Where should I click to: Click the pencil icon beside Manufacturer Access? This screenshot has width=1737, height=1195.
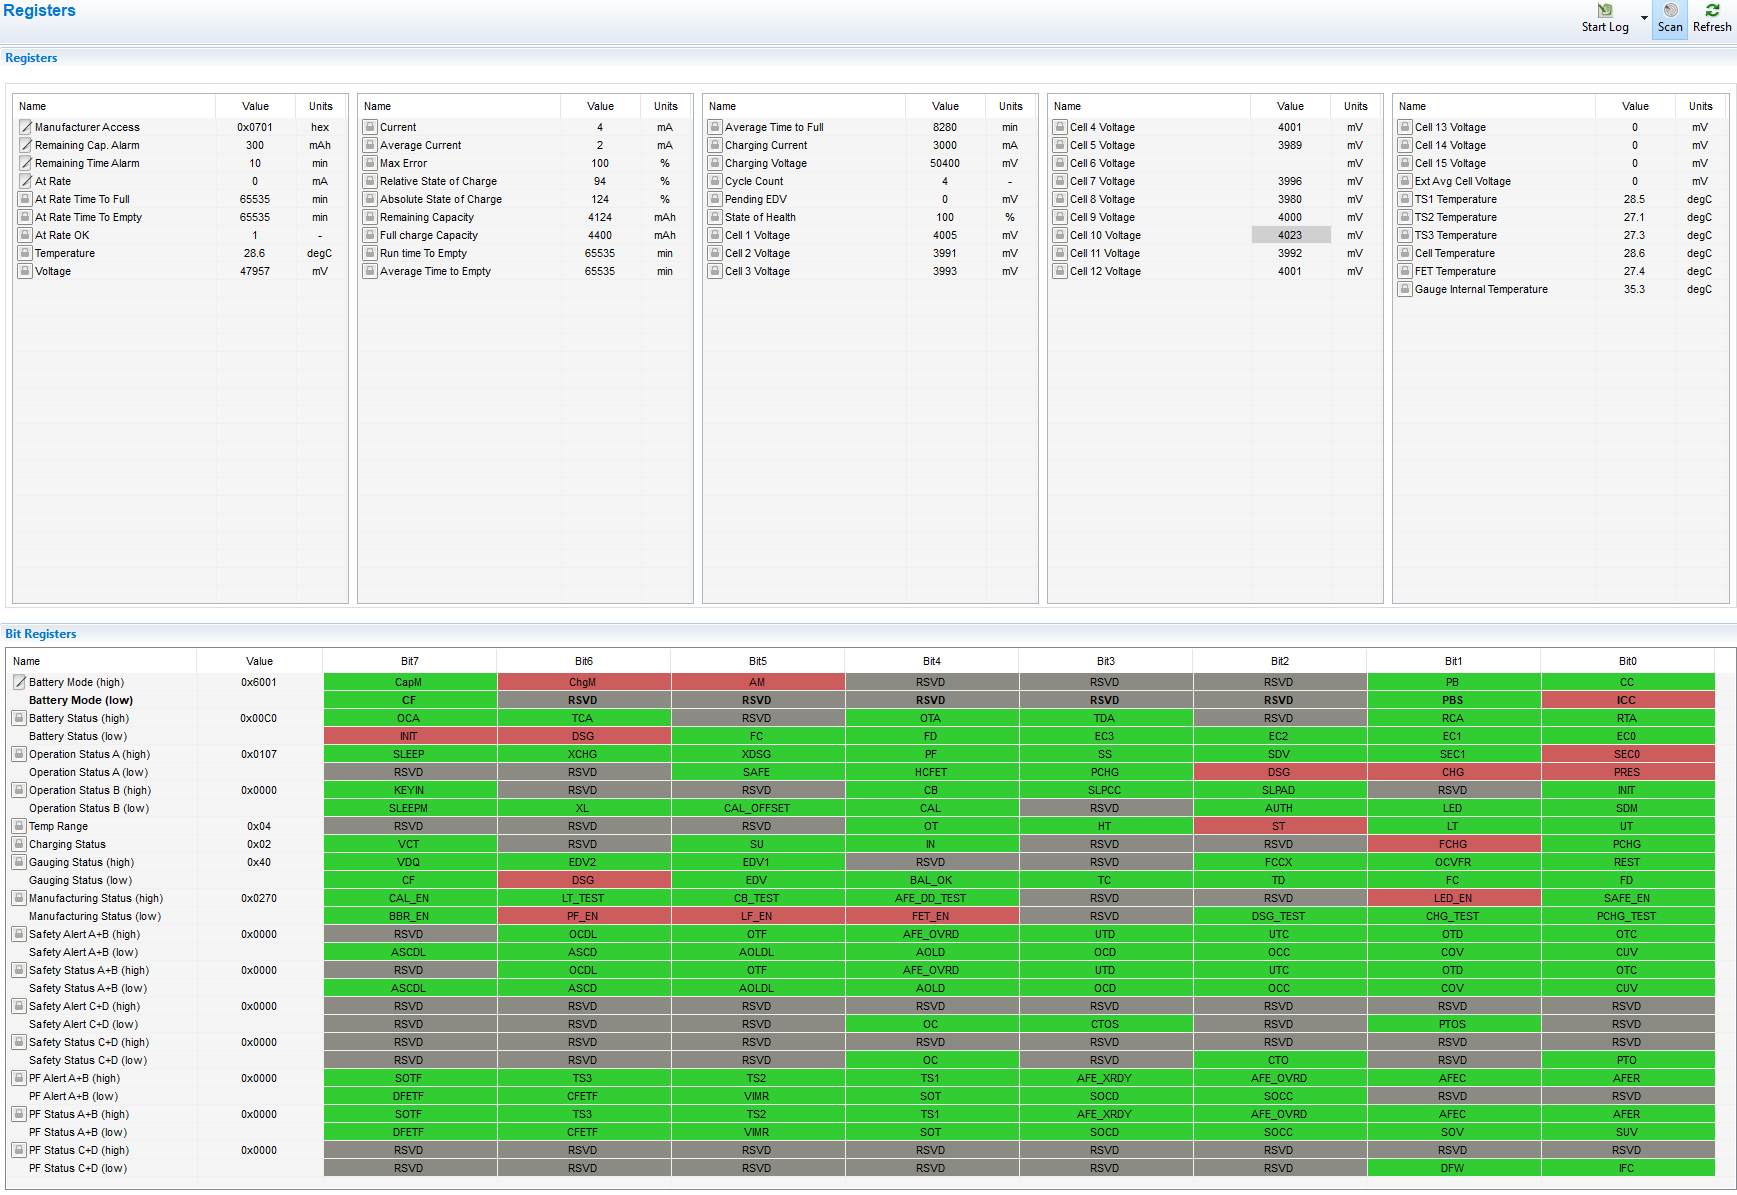pos(26,127)
